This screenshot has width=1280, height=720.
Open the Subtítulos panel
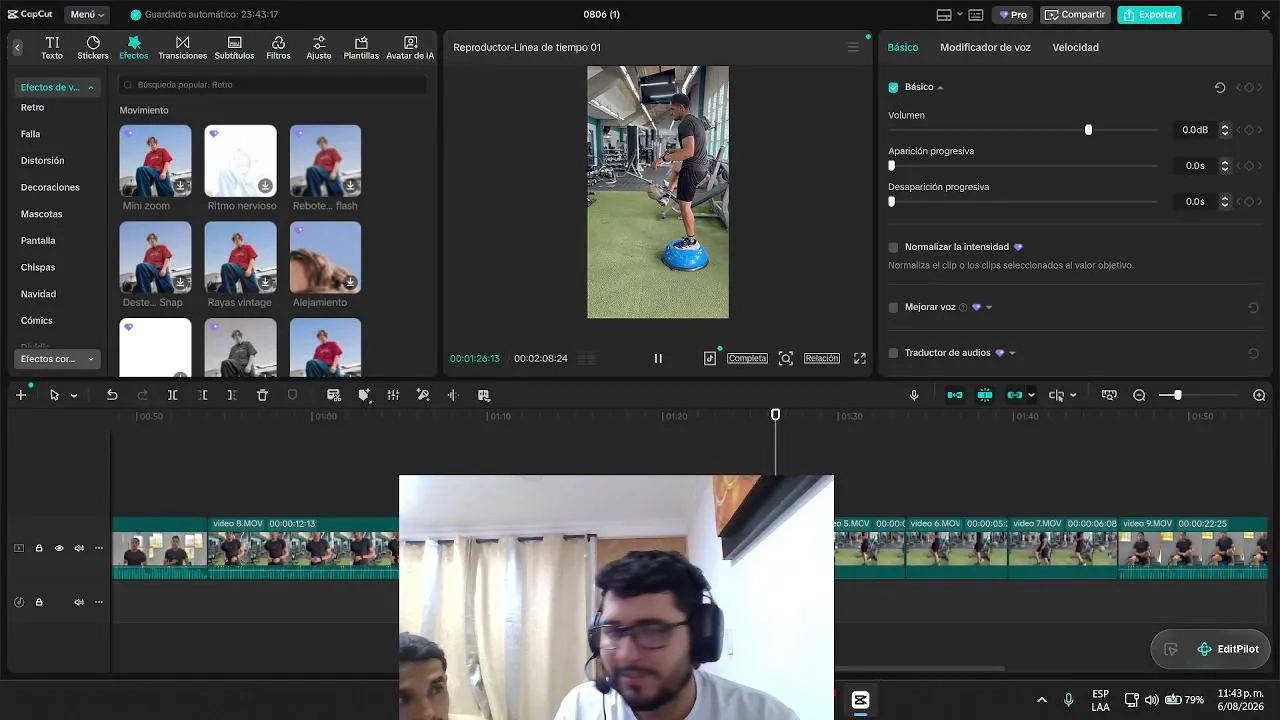[x=234, y=47]
